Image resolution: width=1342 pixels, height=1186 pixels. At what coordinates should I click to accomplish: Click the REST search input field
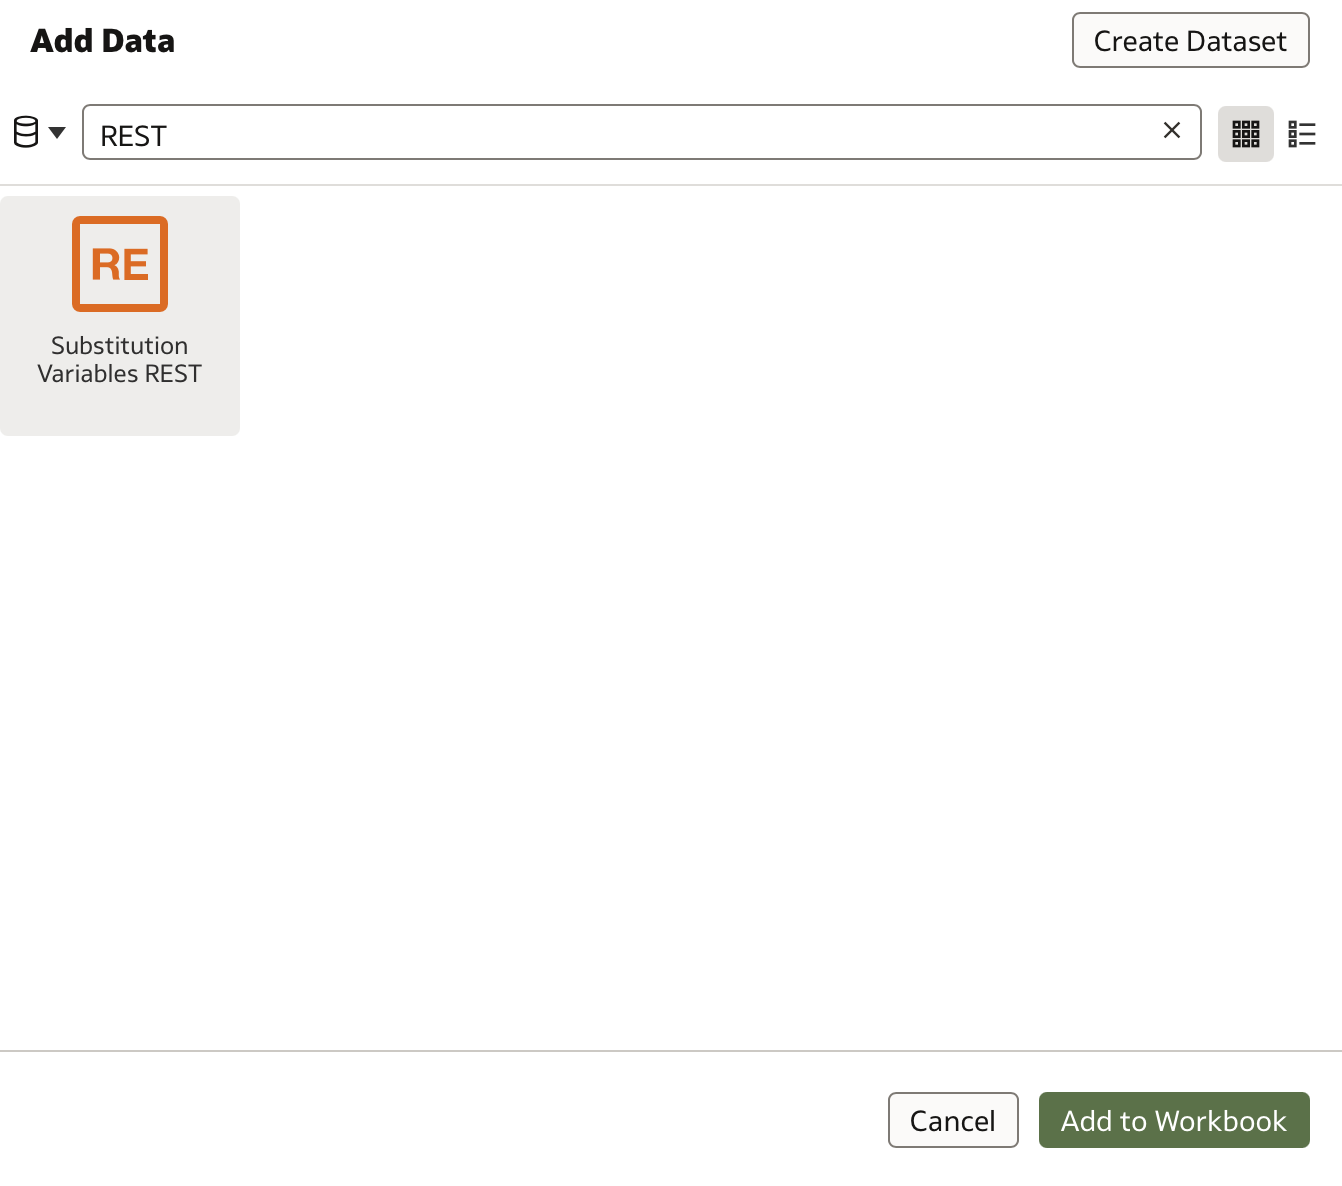pyautogui.click(x=641, y=132)
